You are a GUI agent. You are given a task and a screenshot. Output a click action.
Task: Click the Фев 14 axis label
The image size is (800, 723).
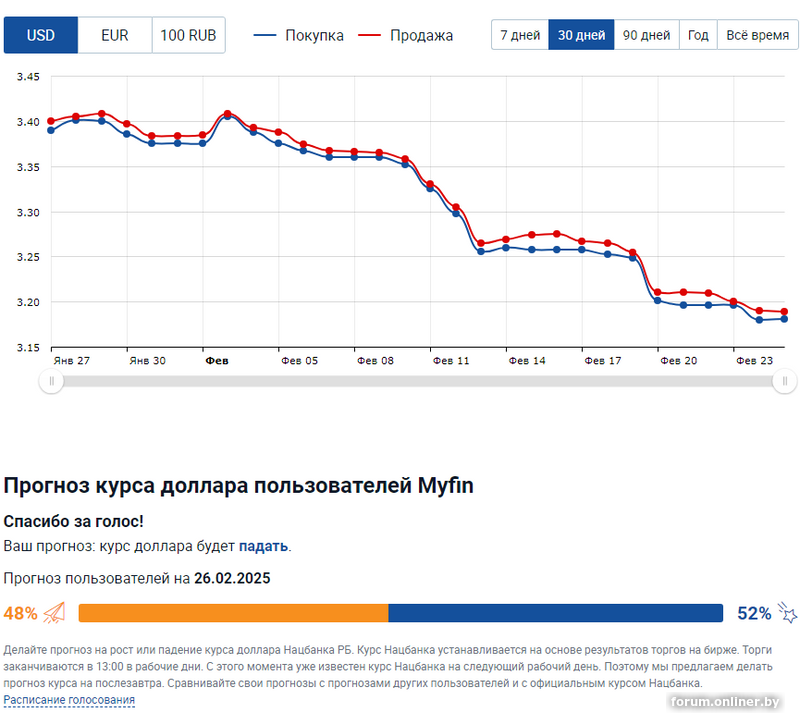pyautogui.click(x=527, y=361)
